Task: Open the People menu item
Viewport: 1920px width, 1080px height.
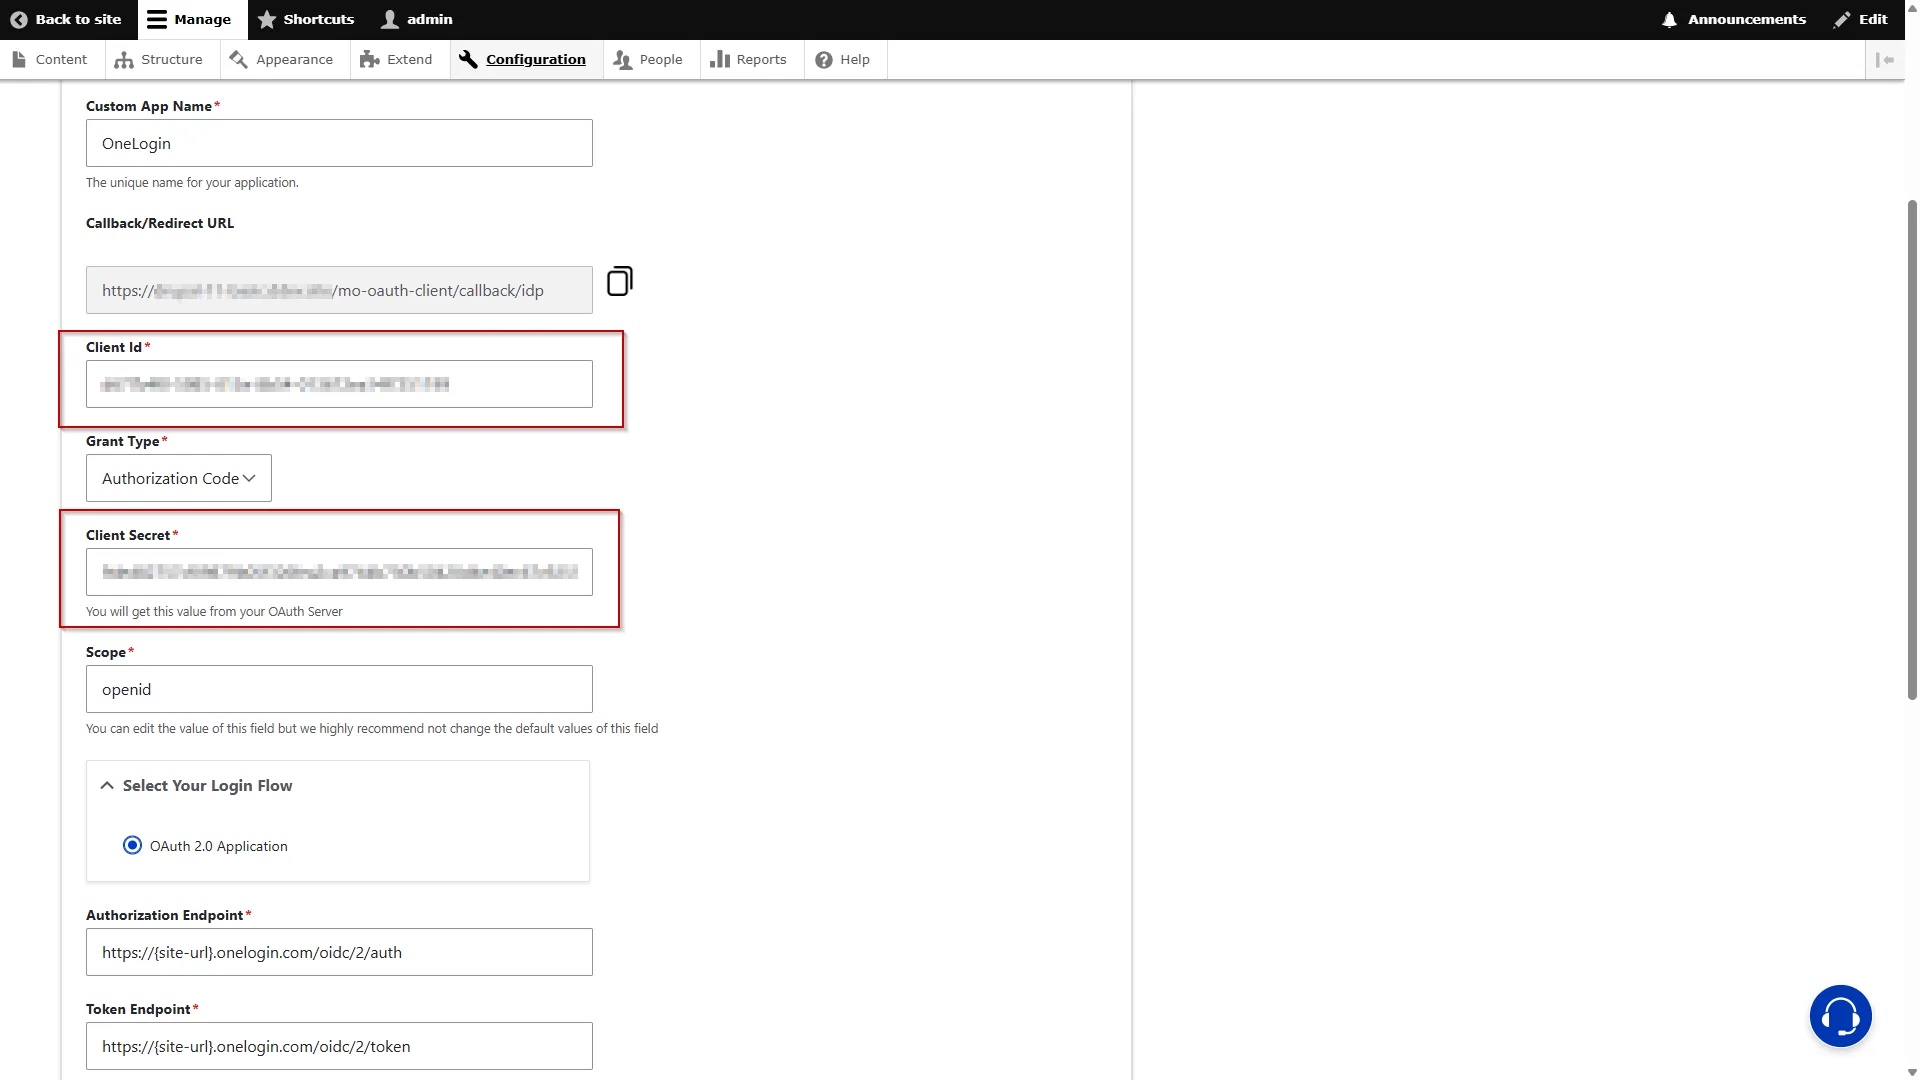Action: [648, 59]
